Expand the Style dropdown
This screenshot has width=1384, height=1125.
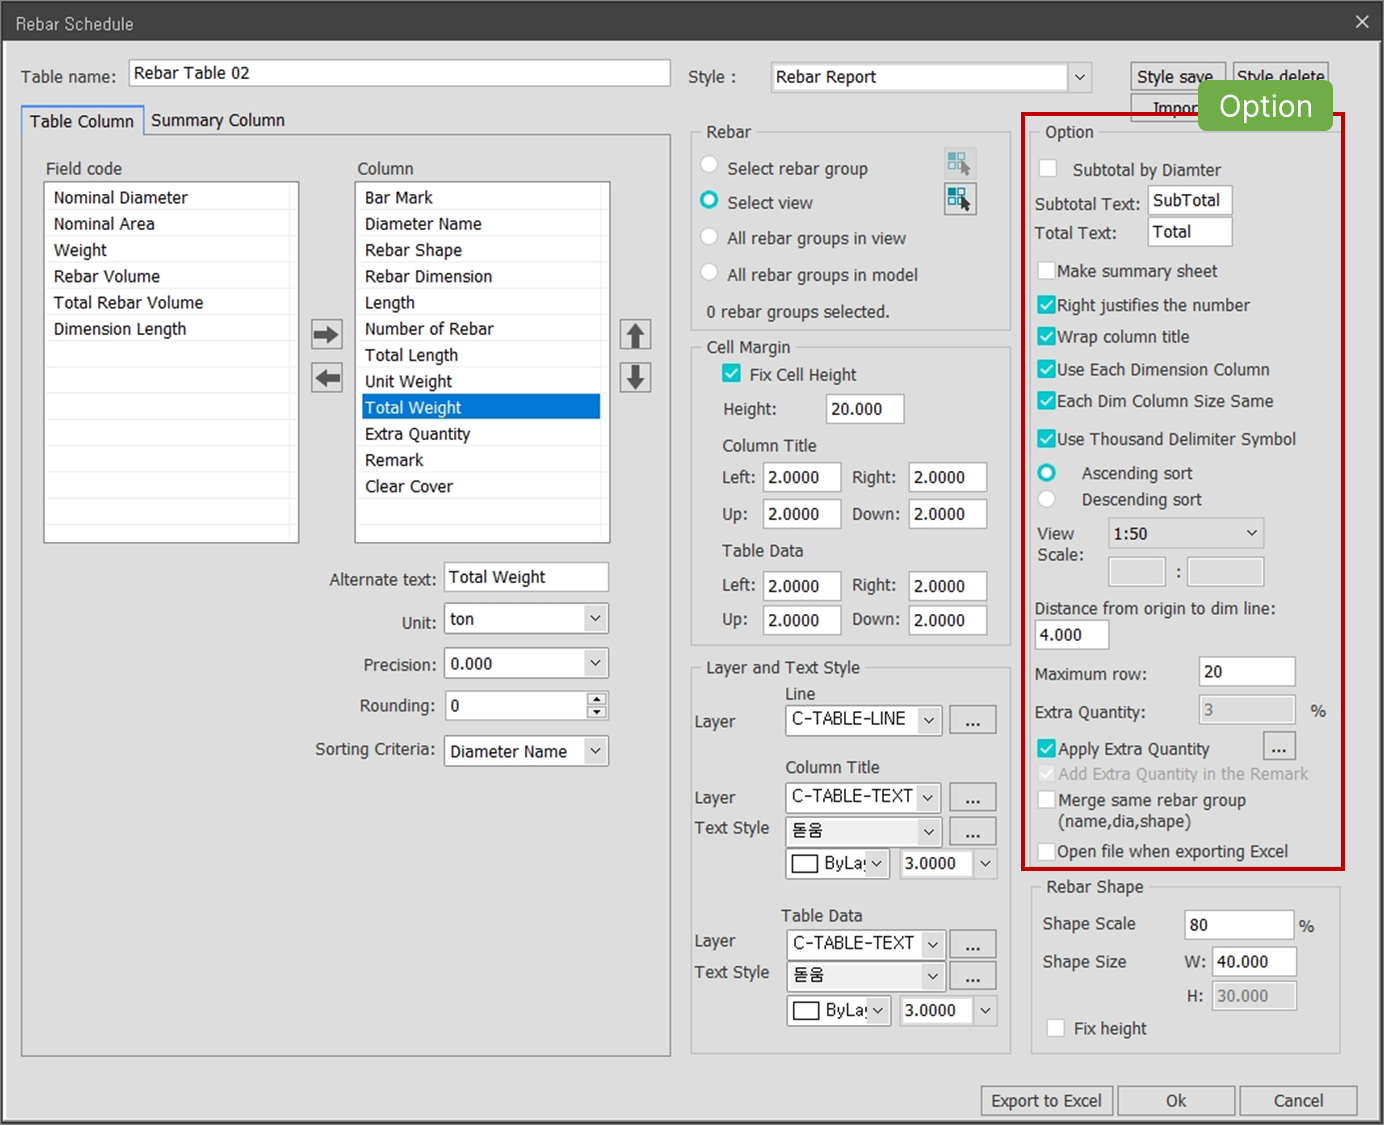[x=1079, y=77]
